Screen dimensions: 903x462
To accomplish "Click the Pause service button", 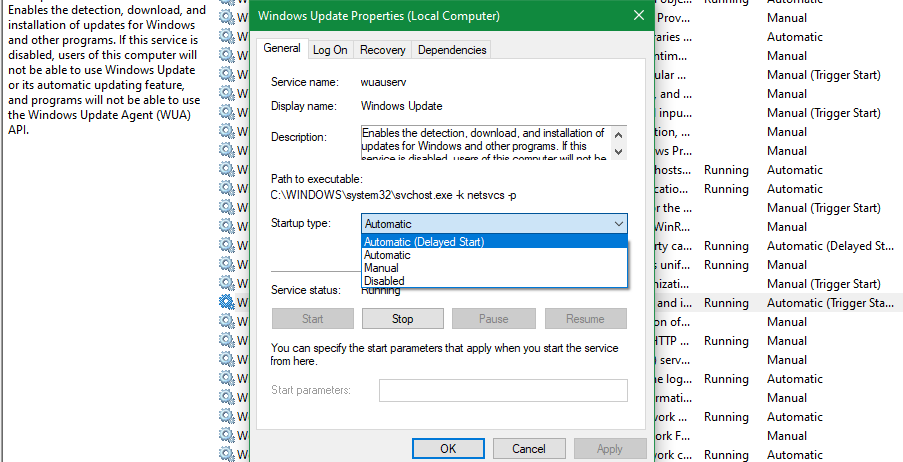I will 494,319.
